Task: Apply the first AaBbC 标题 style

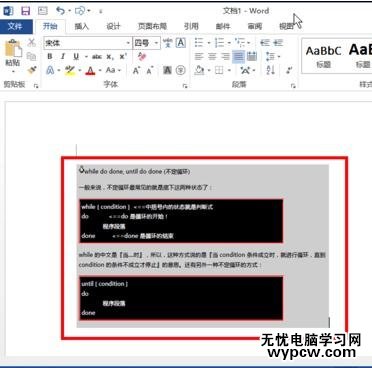Action: tap(324, 56)
